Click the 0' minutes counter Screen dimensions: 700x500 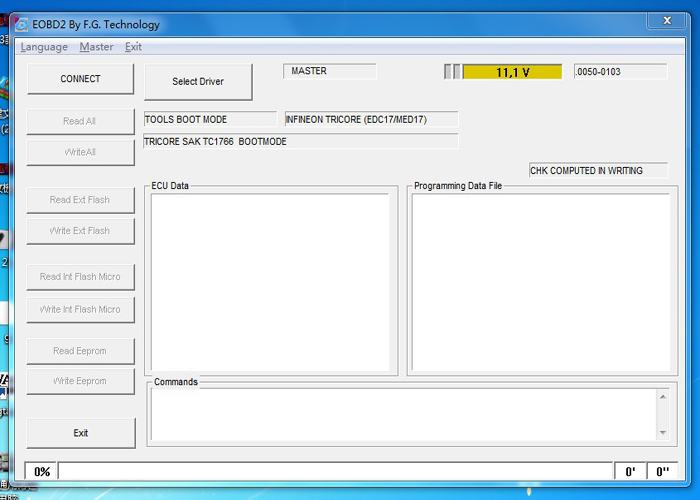630,471
